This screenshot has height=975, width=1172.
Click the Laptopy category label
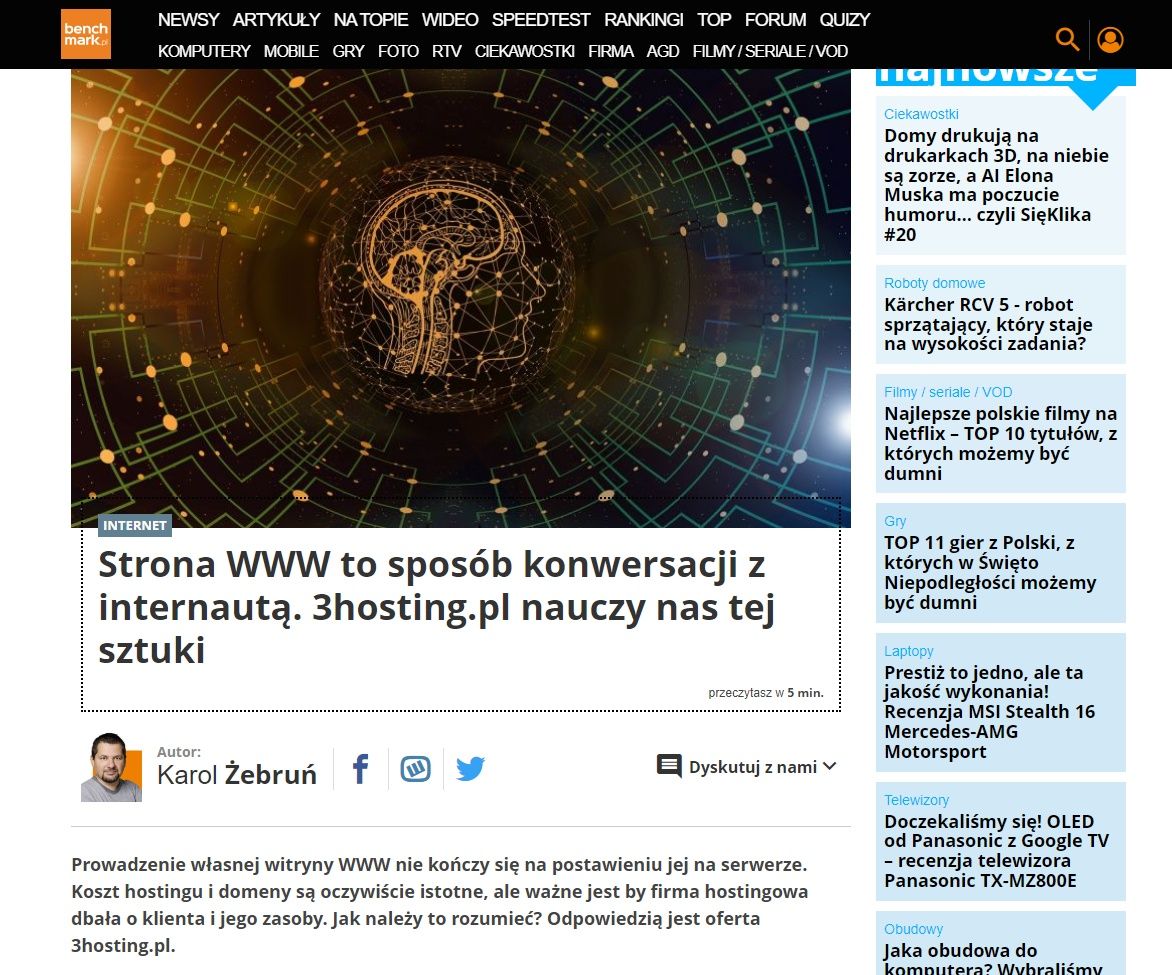pyautogui.click(x=908, y=651)
